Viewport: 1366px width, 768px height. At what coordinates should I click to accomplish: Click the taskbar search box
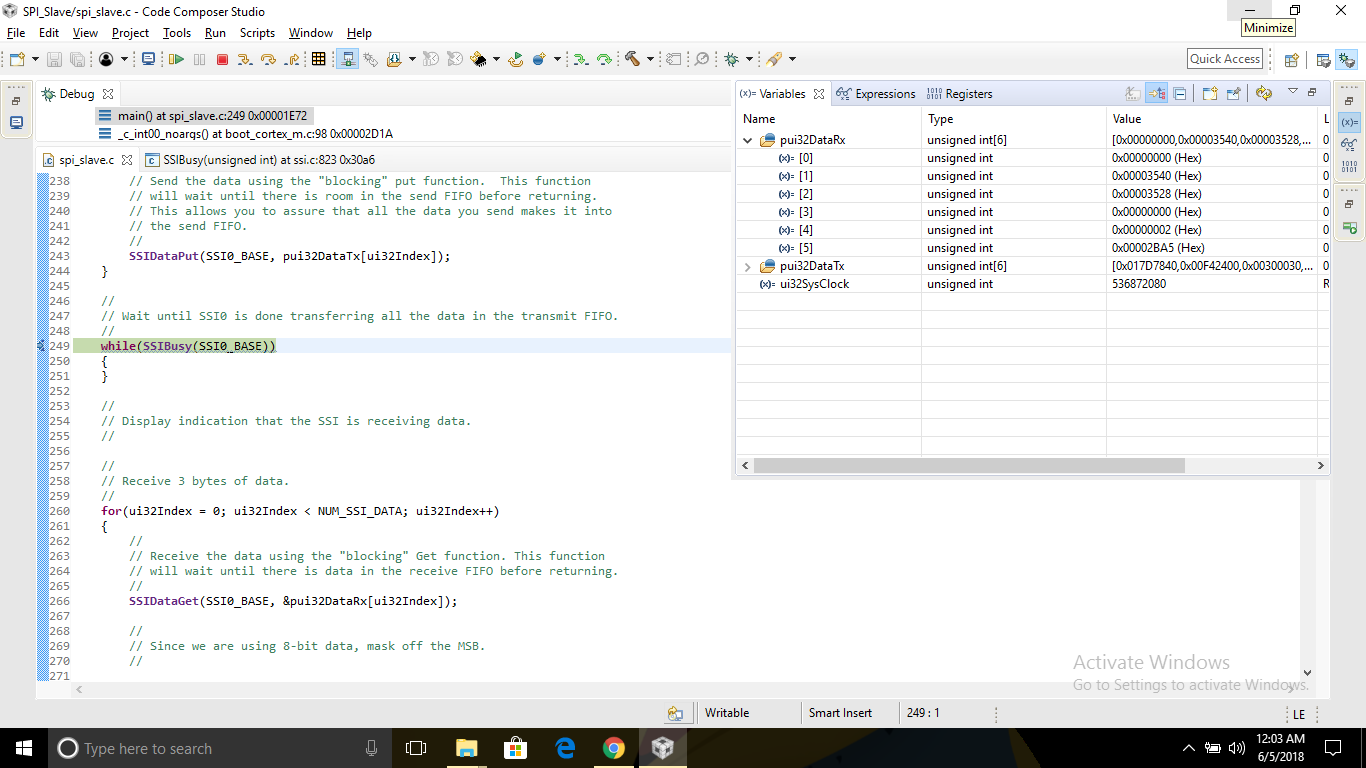[220, 748]
